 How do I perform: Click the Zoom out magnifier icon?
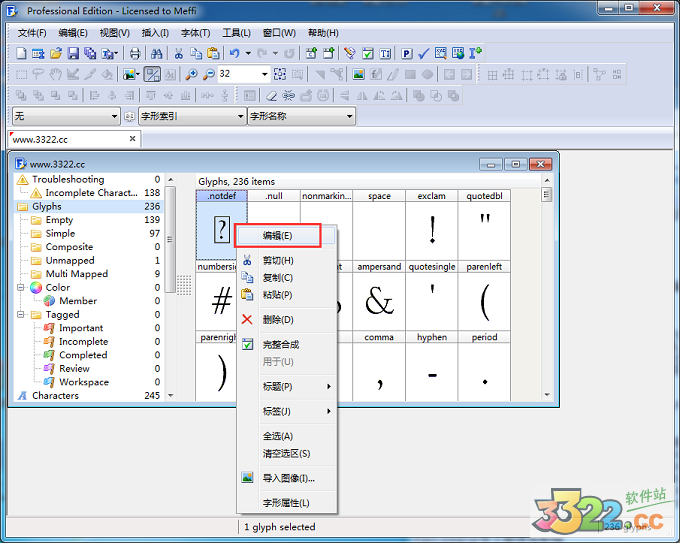[x=208, y=74]
